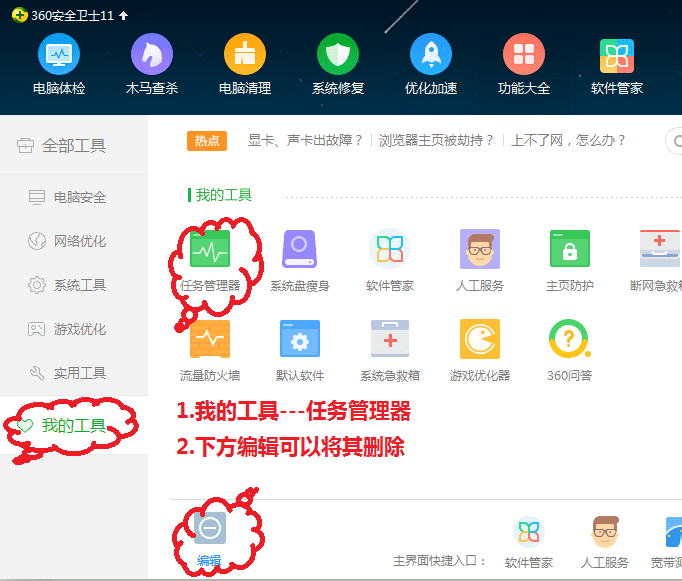682x581 pixels.
Task: Open link 显卡、声卡出故障？
Action: point(304,140)
